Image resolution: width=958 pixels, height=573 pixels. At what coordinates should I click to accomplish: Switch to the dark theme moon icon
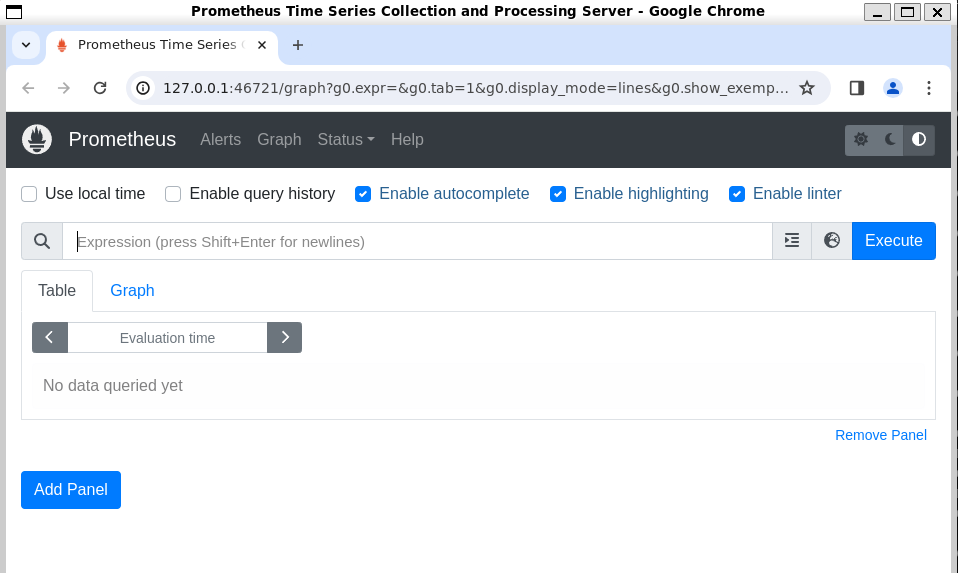pos(890,140)
